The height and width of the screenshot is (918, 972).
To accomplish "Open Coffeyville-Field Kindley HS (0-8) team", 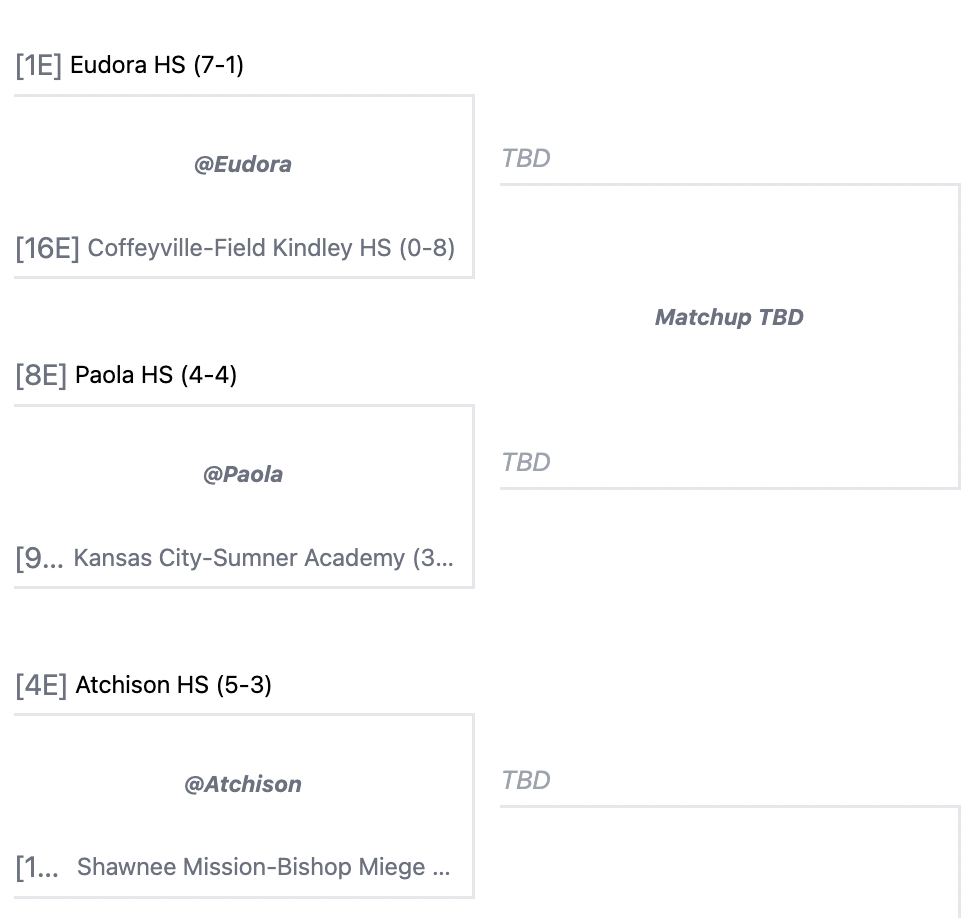I will point(271,248).
